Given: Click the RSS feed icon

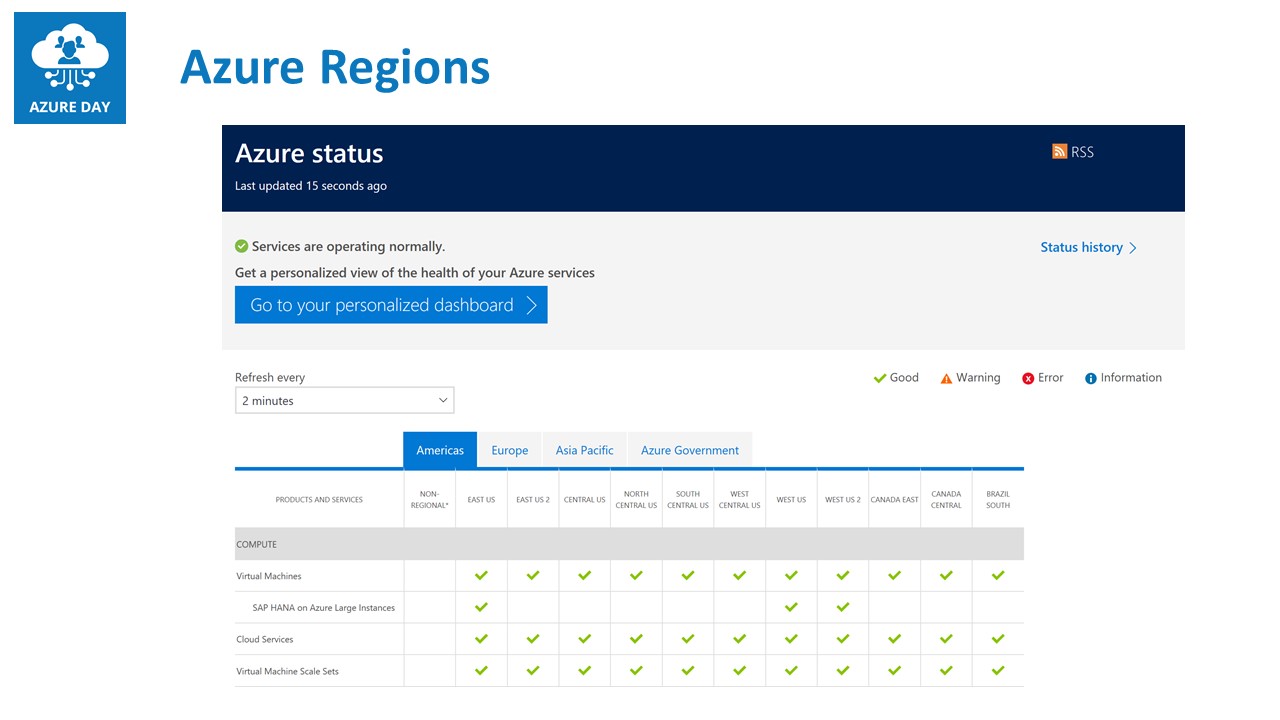Looking at the screenshot, I should click(x=1060, y=151).
